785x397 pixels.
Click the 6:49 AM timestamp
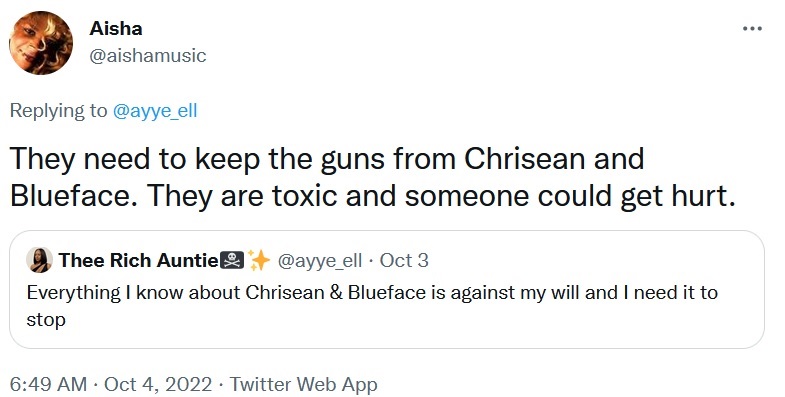[48, 384]
